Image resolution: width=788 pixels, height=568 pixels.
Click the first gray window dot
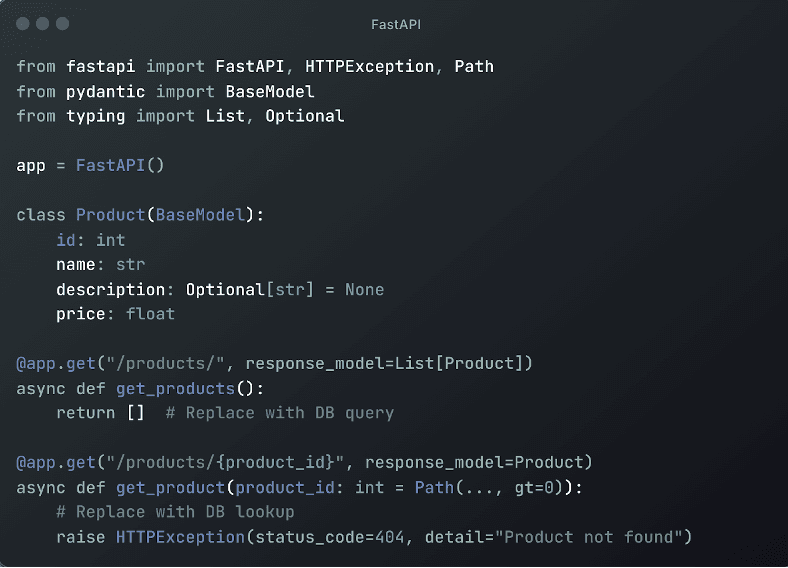23,24
